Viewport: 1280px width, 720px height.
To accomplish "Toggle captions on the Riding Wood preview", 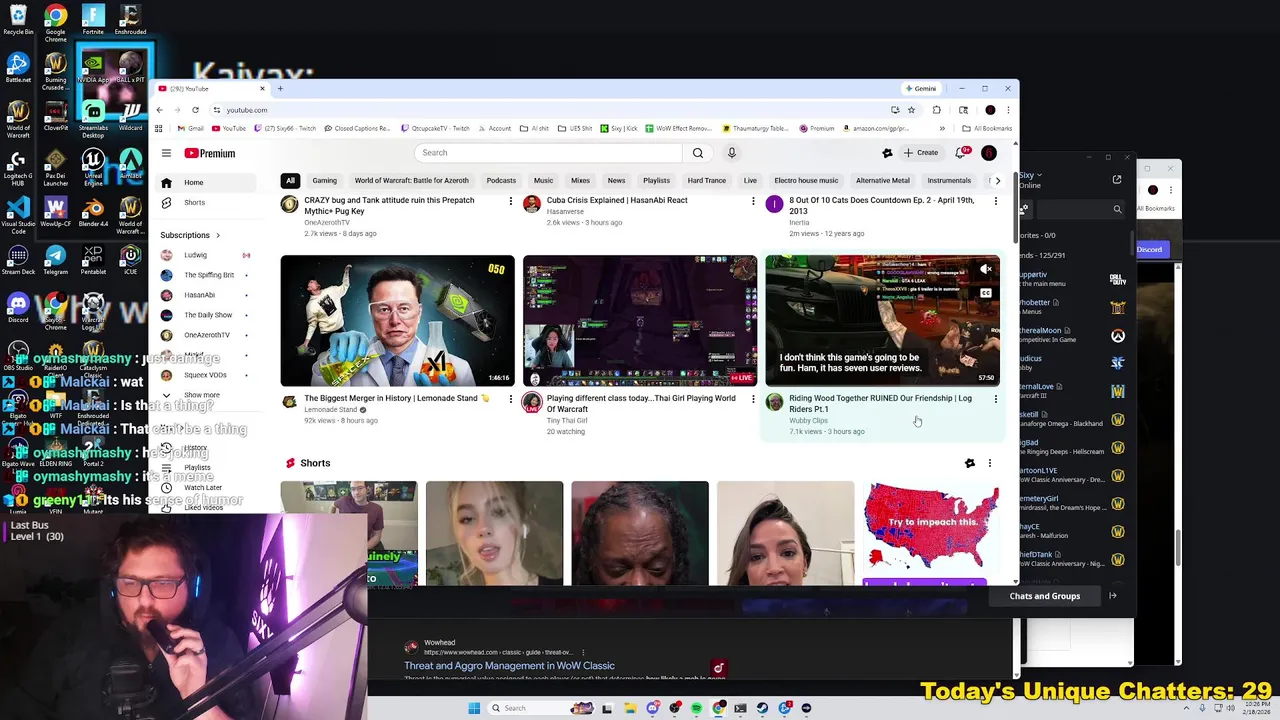I will (x=985, y=293).
